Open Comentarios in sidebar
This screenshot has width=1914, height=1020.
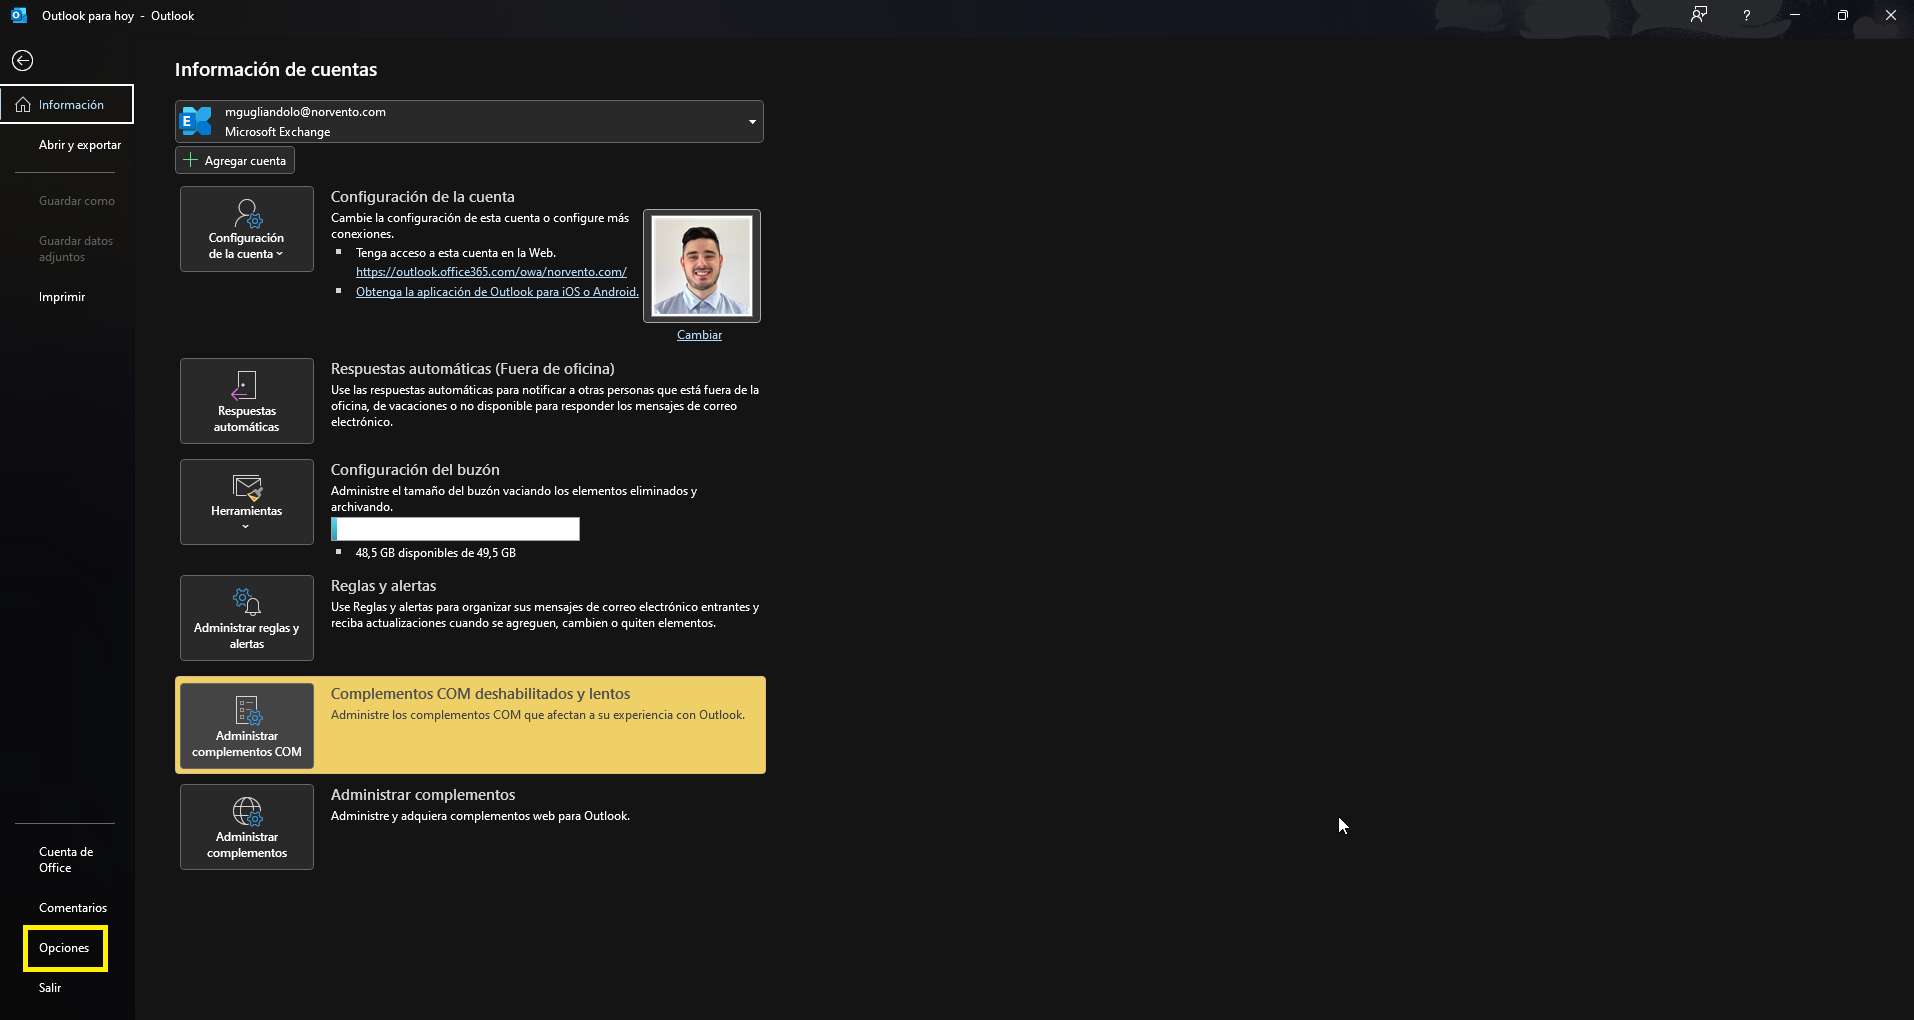point(73,908)
